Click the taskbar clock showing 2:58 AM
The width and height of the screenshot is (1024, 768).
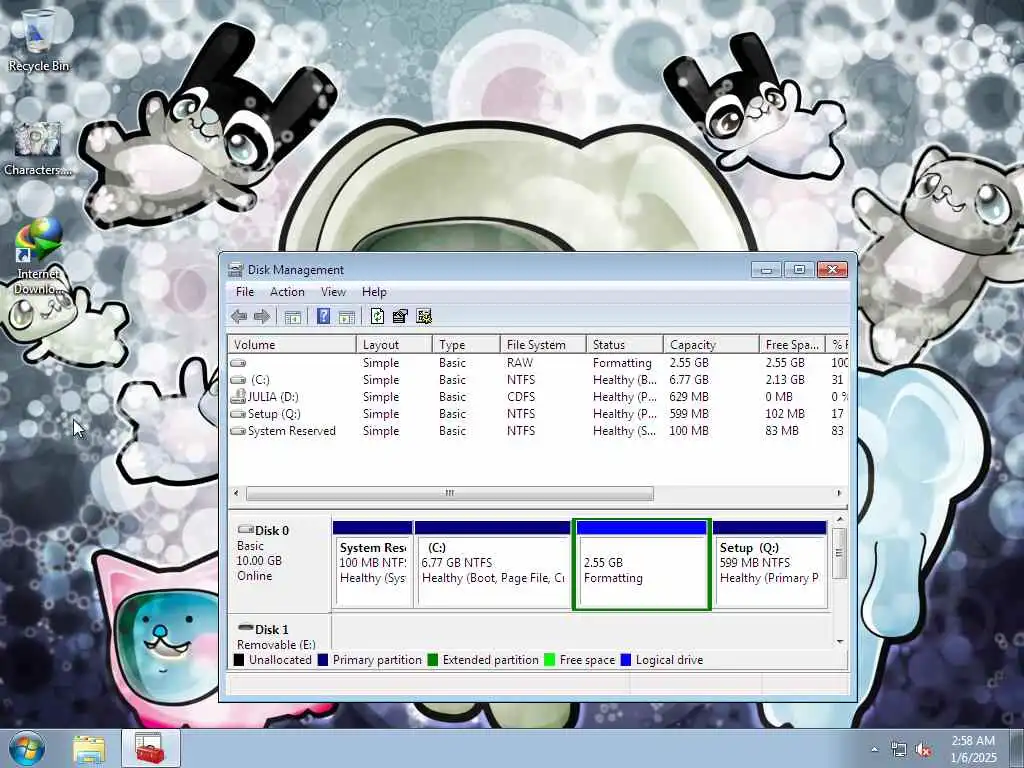point(973,749)
